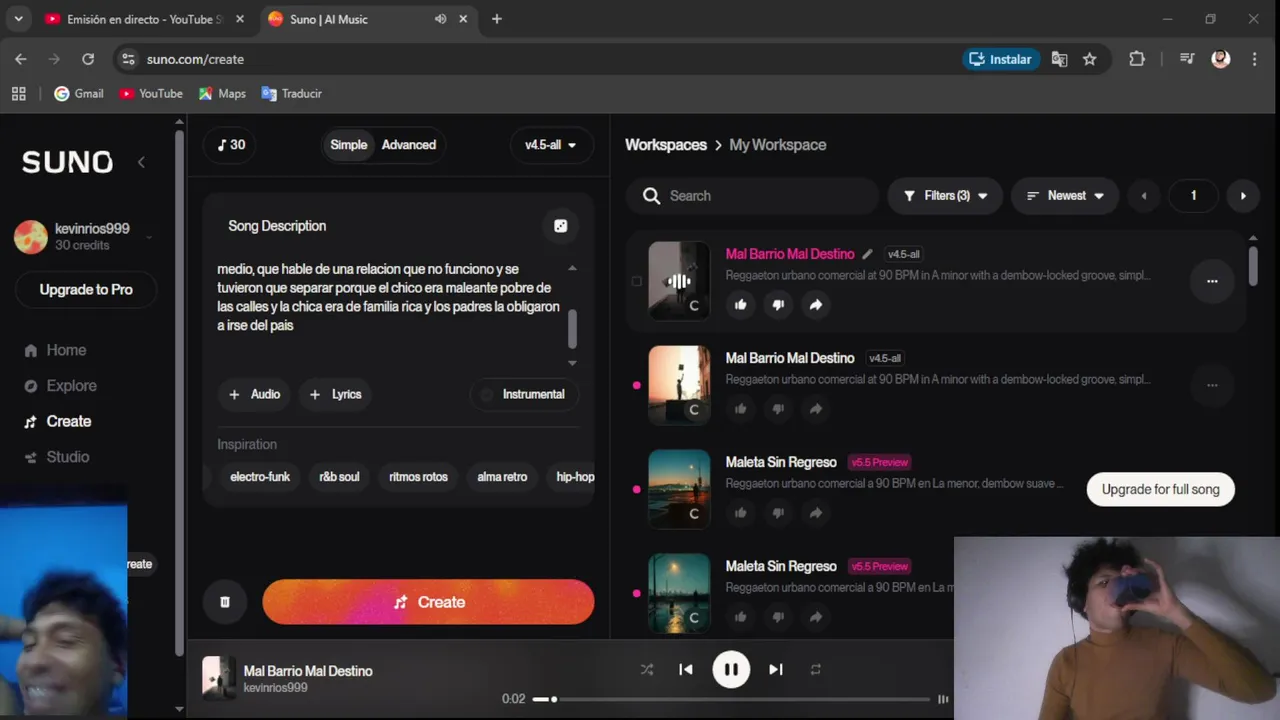Mute the Suno tab audio icon

pos(440,19)
